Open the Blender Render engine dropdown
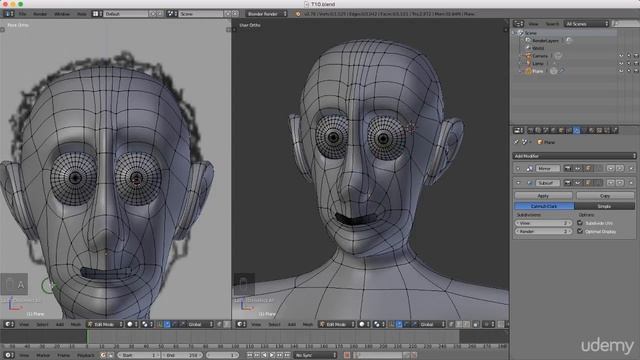This screenshot has width=640, height=360. coord(266,13)
